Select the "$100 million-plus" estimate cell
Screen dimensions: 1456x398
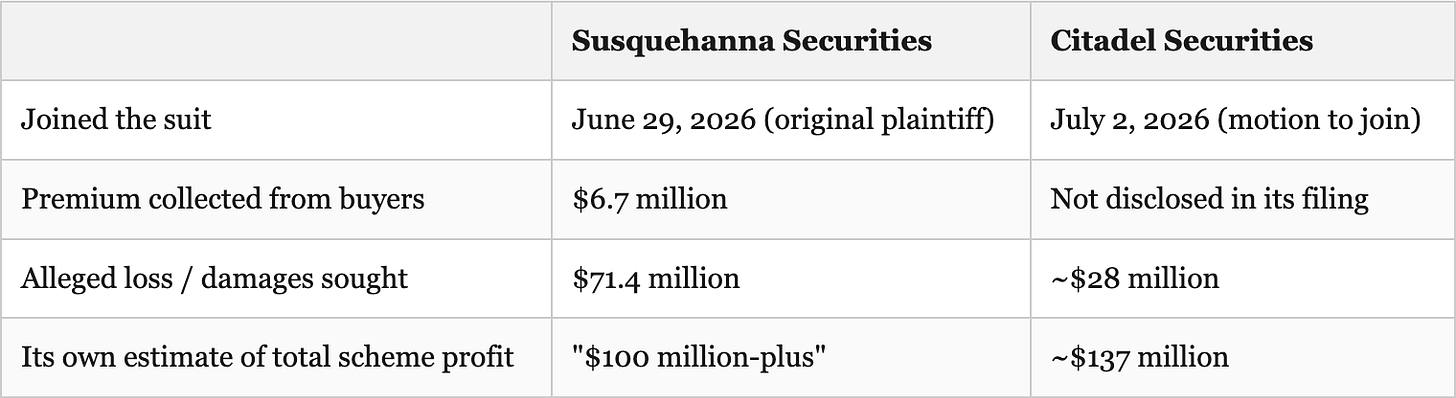click(790, 357)
